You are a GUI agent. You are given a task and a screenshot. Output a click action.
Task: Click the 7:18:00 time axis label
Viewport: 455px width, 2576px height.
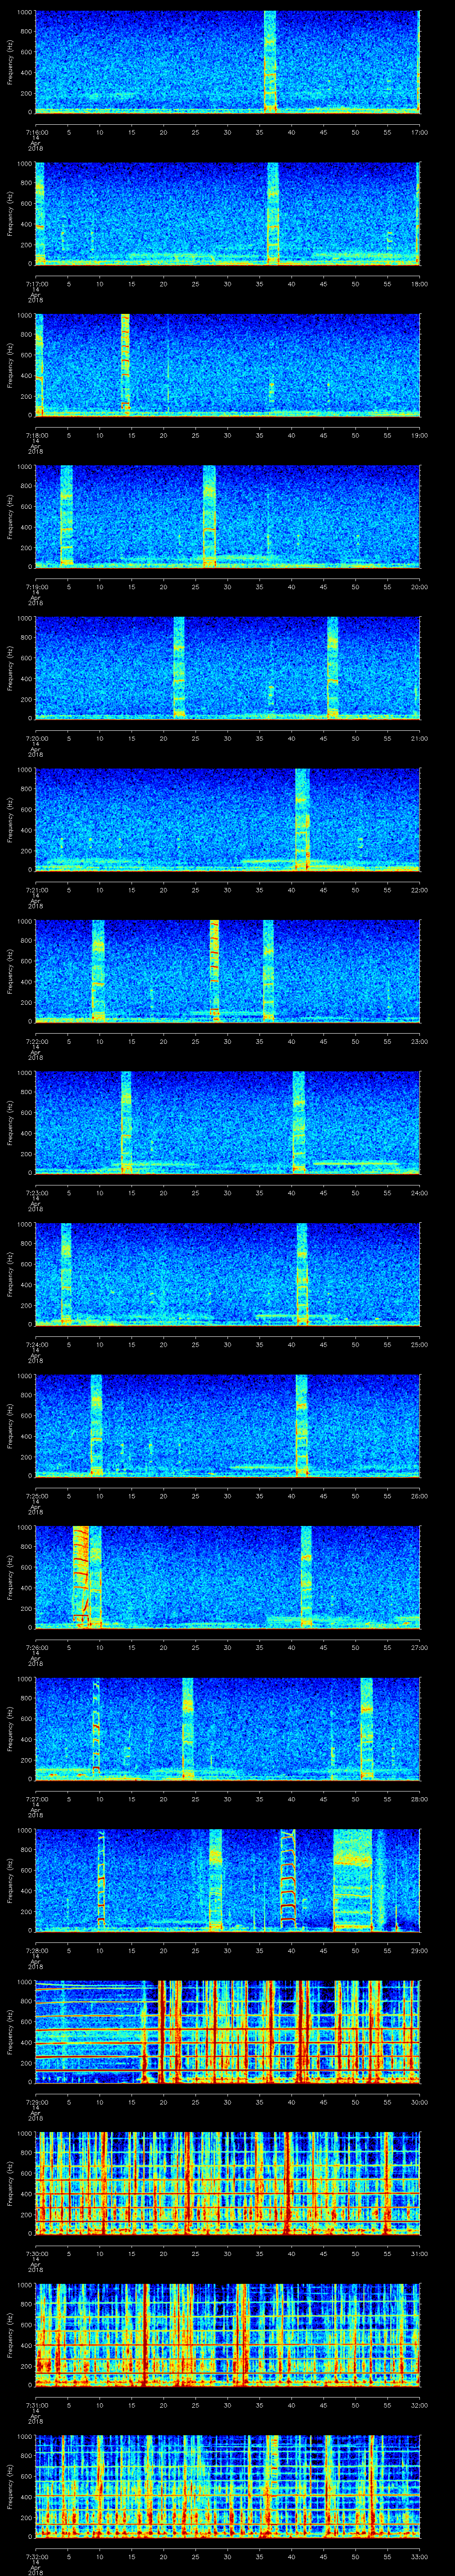tap(35, 435)
